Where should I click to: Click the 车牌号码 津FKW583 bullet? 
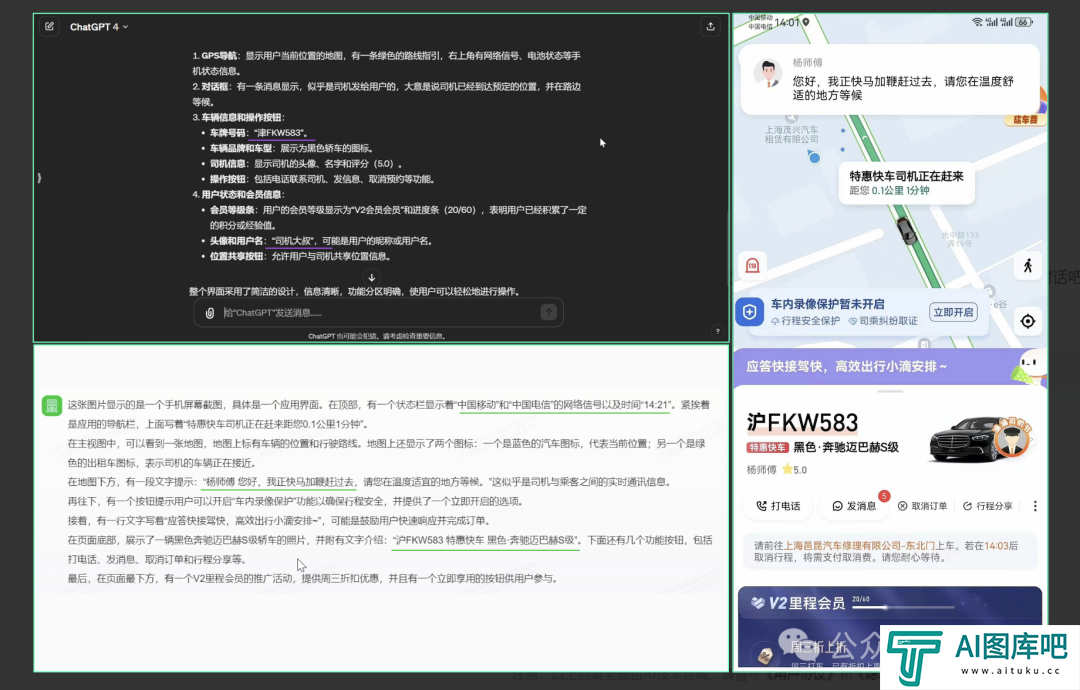click(x=259, y=133)
